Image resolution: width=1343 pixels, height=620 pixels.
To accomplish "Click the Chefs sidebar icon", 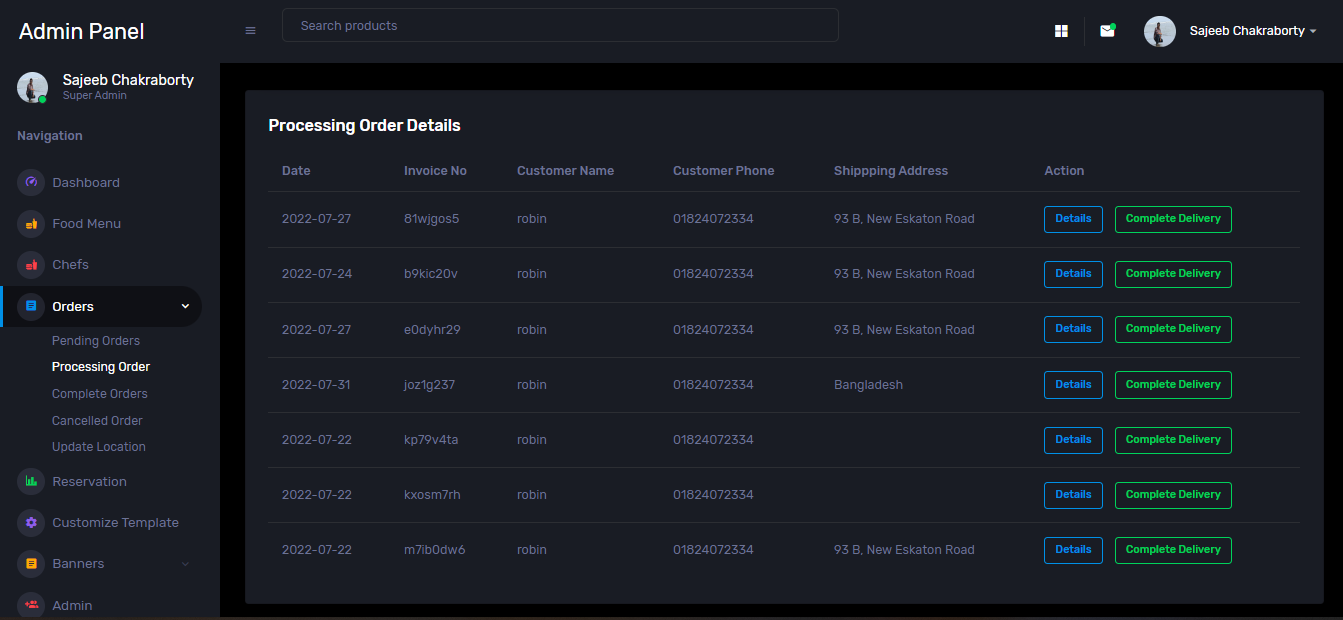I will tap(31, 265).
